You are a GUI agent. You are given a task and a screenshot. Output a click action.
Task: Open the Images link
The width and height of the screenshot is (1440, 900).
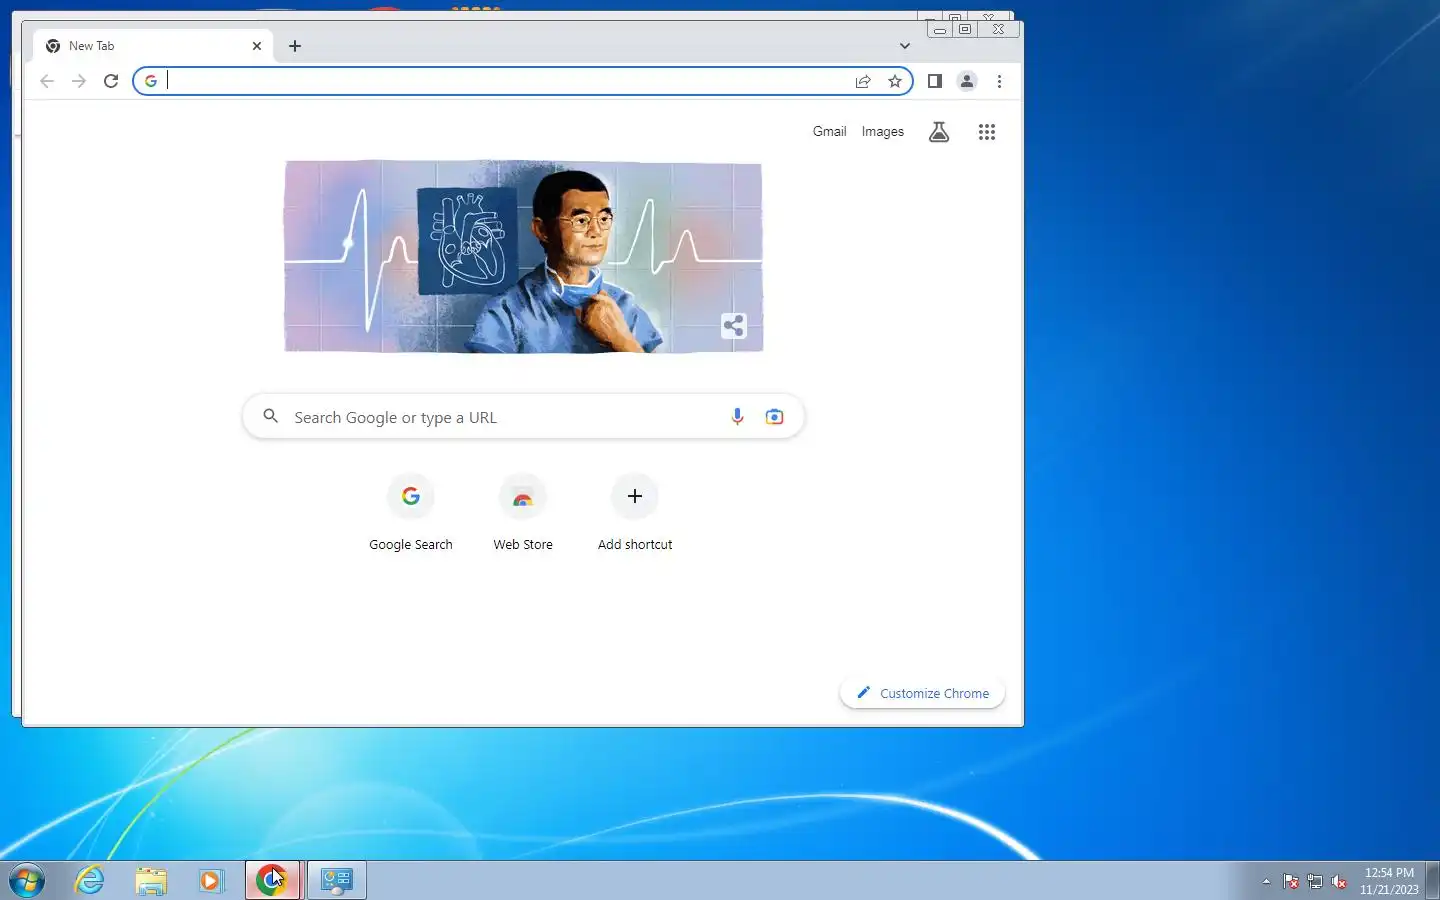point(883,131)
